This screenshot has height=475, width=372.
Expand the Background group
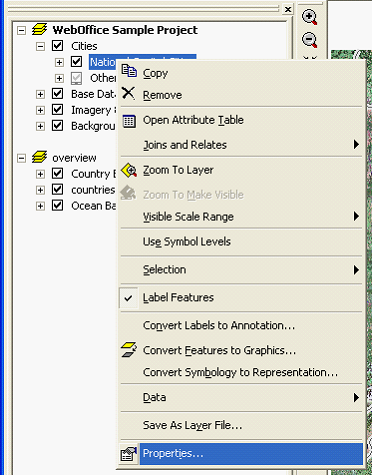click(x=40, y=126)
